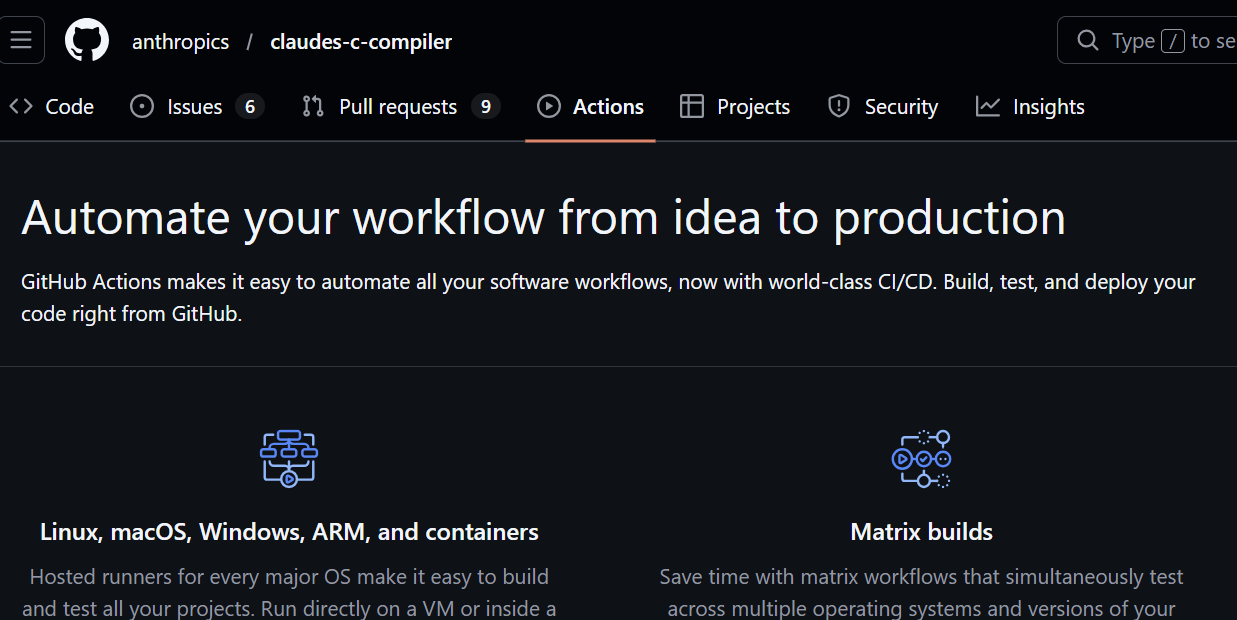Click the magnifying glass search icon
The width and height of the screenshot is (1237, 620).
(x=1087, y=41)
